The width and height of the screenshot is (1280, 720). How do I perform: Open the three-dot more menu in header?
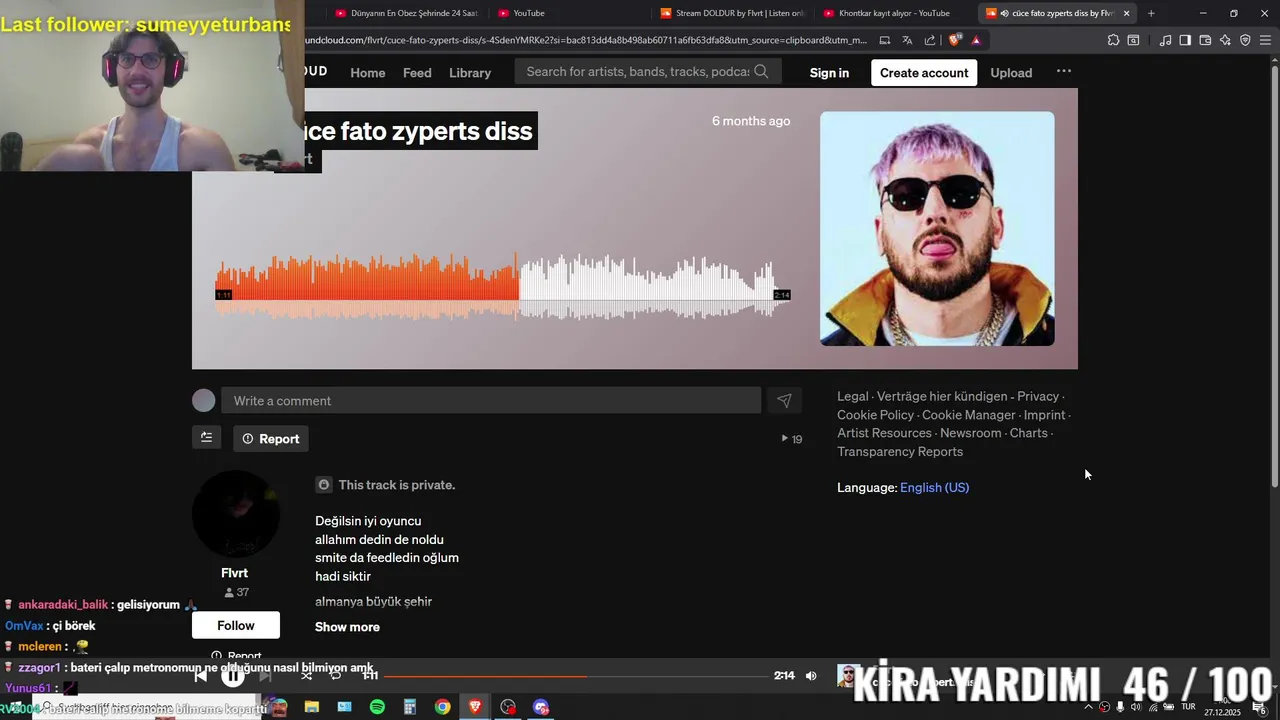pyautogui.click(x=1064, y=71)
